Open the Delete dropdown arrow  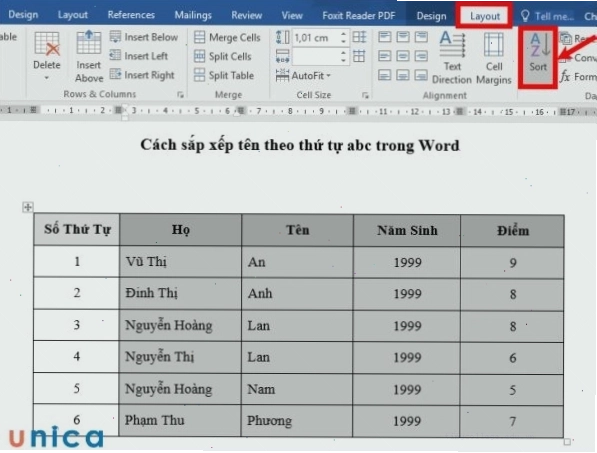click(47, 78)
